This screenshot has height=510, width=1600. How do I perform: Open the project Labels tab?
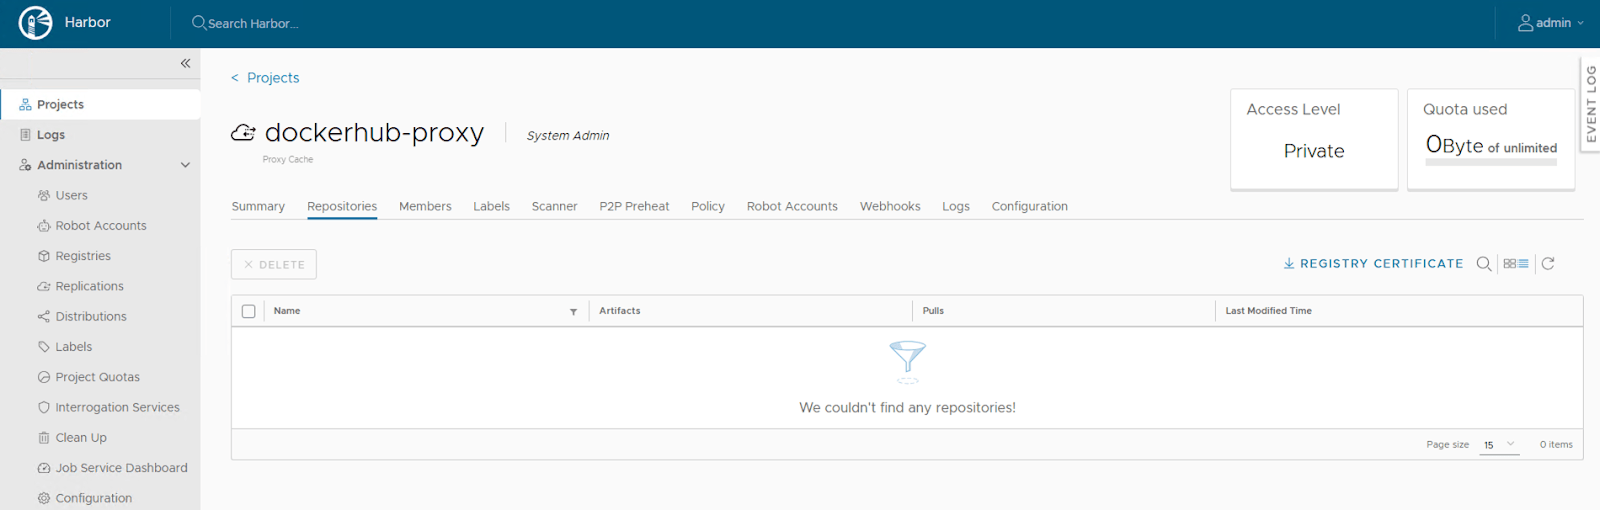click(x=491, y=206)
